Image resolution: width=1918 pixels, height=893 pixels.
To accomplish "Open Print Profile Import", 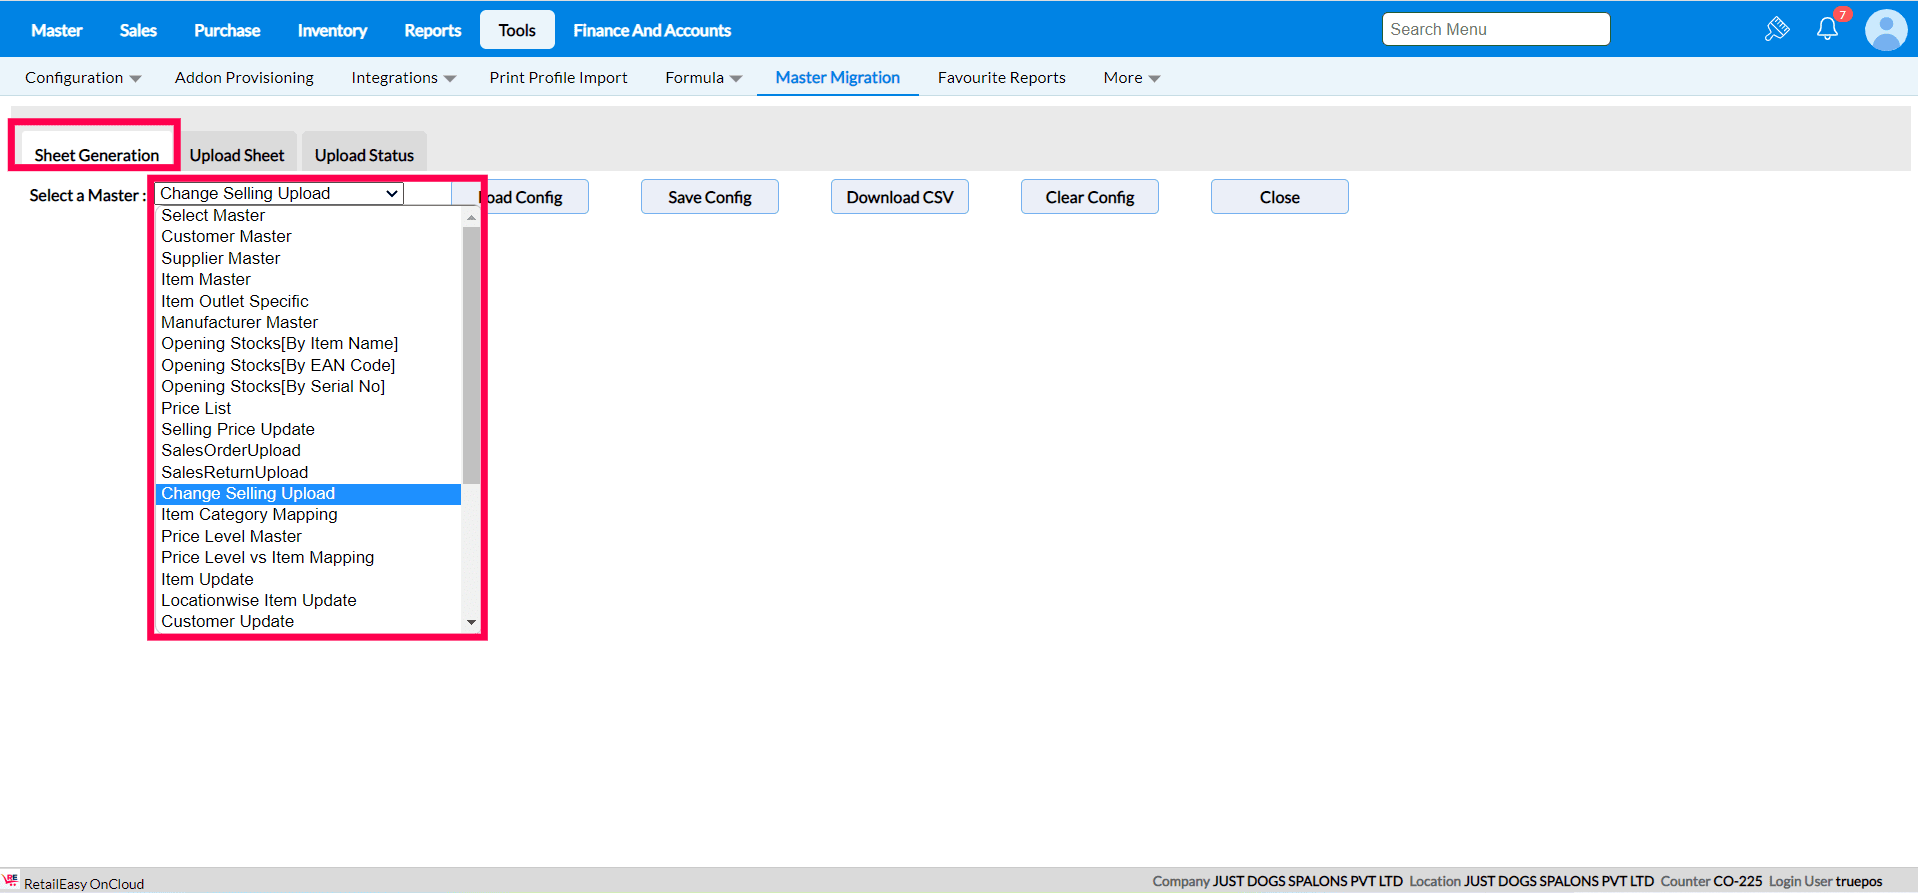I will 558,78.
